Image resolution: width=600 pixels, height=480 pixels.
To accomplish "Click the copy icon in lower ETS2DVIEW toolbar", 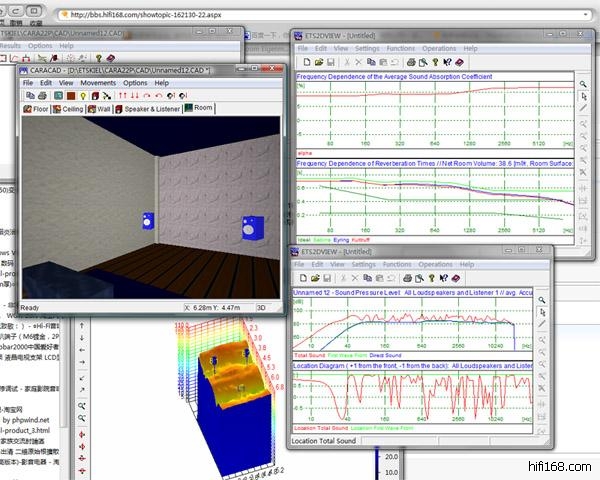I will pyautogui.click(x=367, y=277).
